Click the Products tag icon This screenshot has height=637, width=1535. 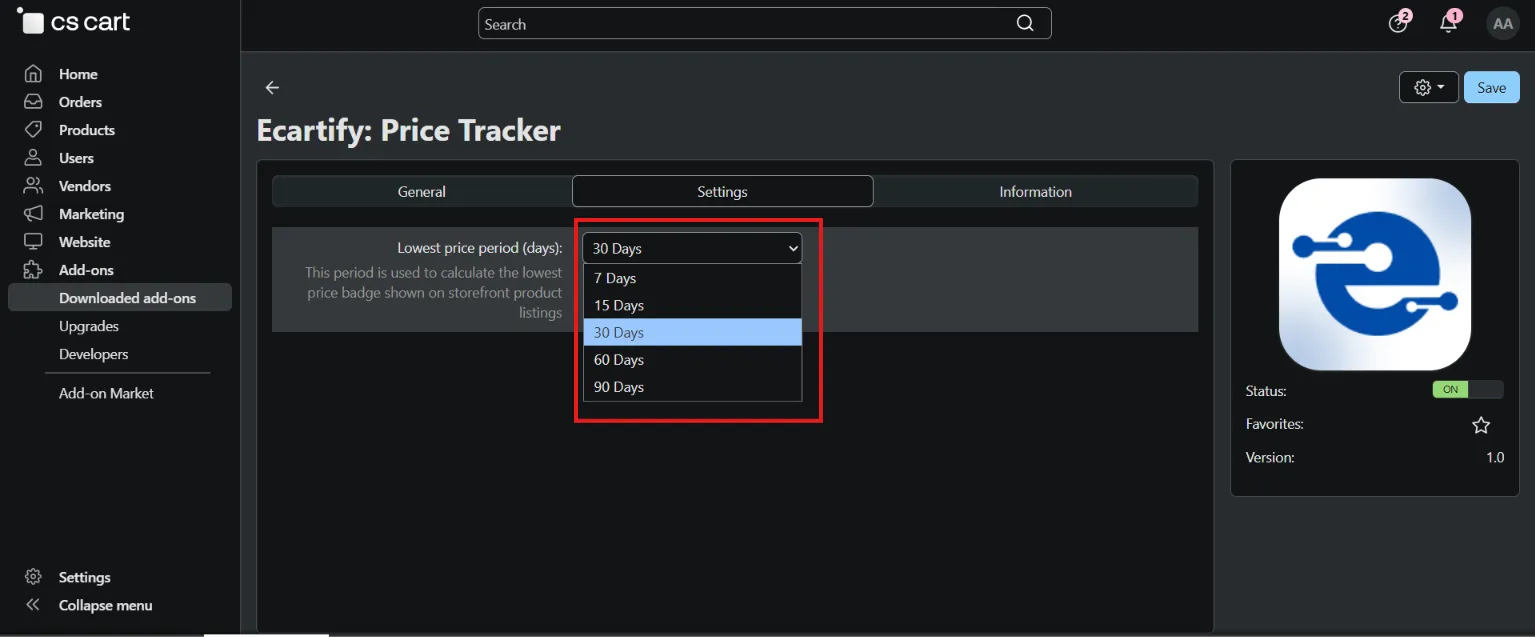pos(33,130)
